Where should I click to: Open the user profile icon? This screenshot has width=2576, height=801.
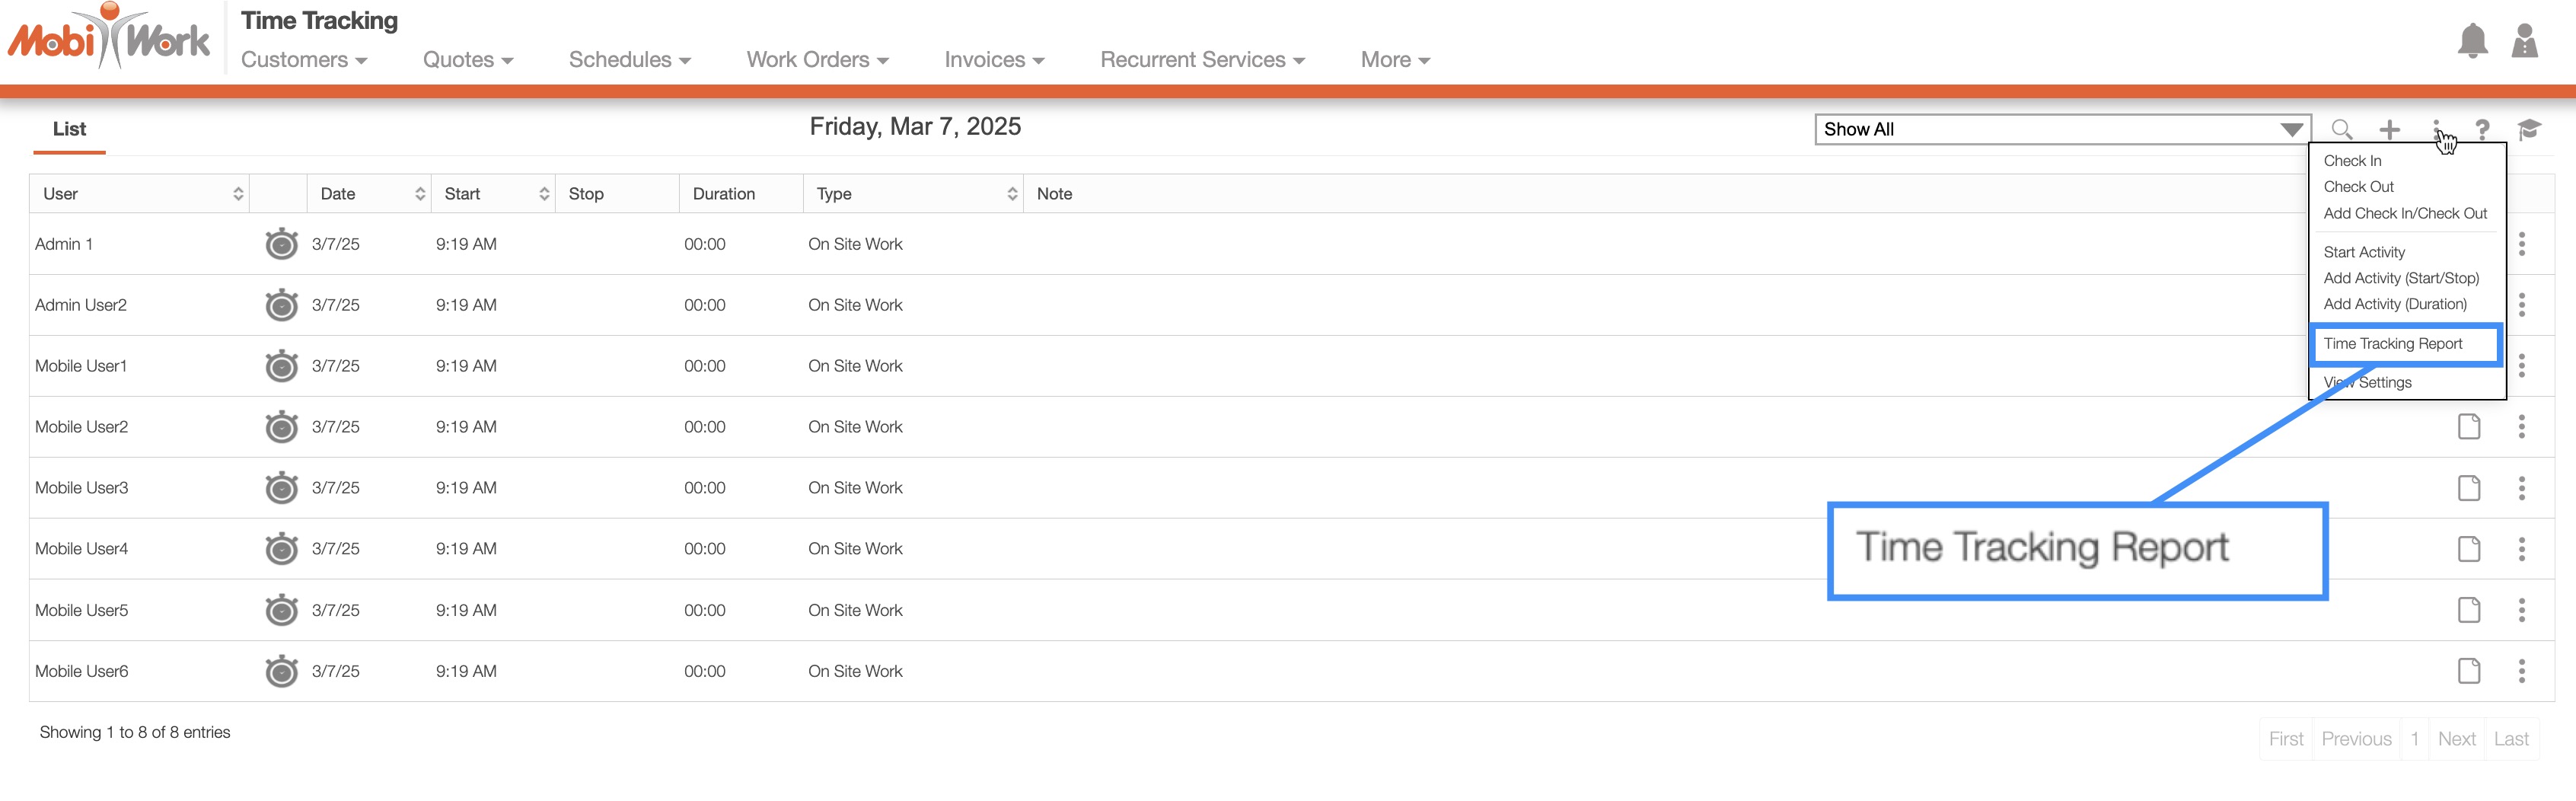click(x=2524, y=41)
